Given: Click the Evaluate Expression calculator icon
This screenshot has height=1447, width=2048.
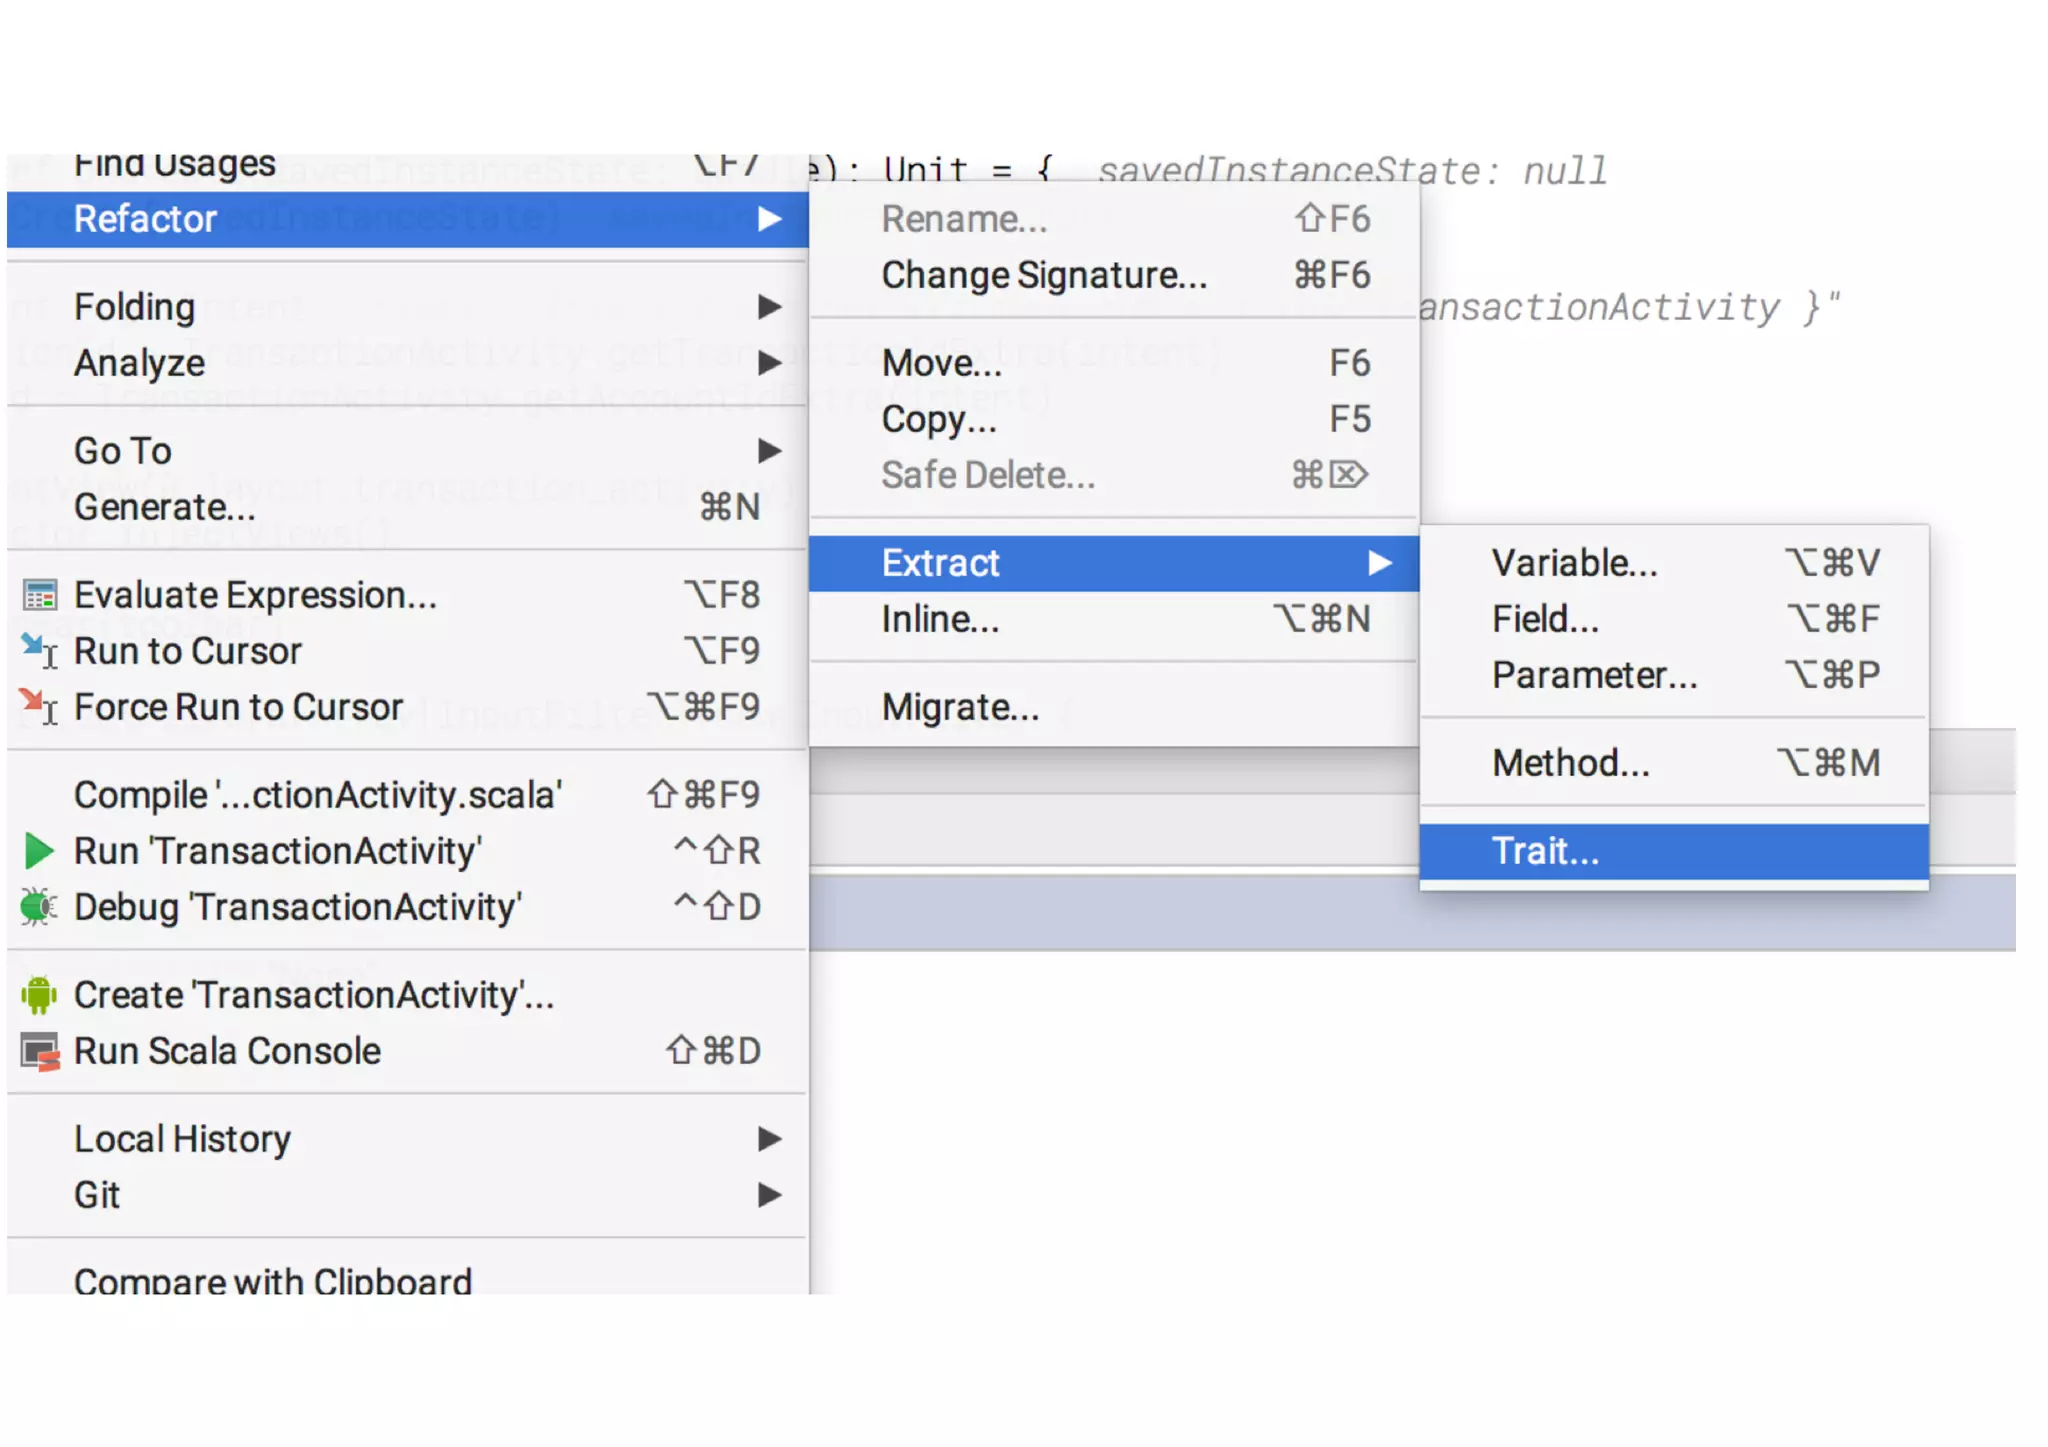Looking at the screenshot, I should 40,595.
